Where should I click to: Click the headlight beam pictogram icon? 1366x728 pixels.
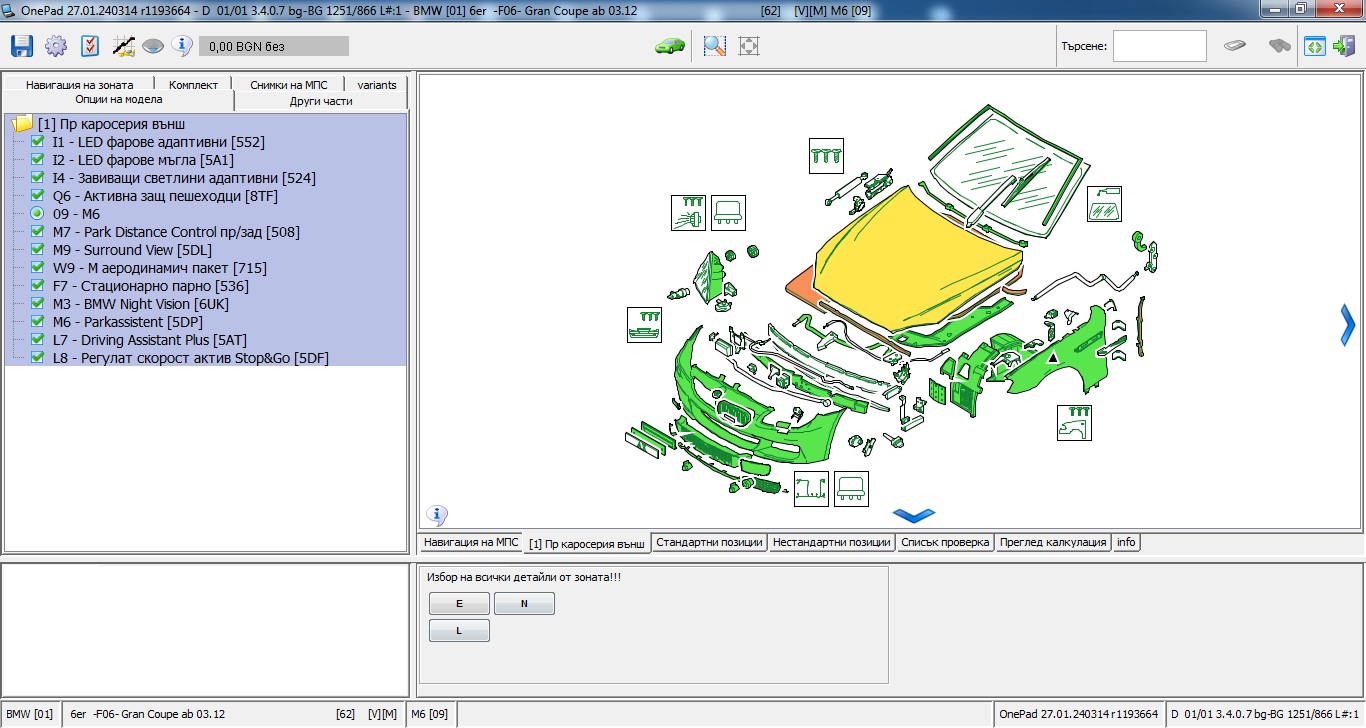tap(688, 213)
